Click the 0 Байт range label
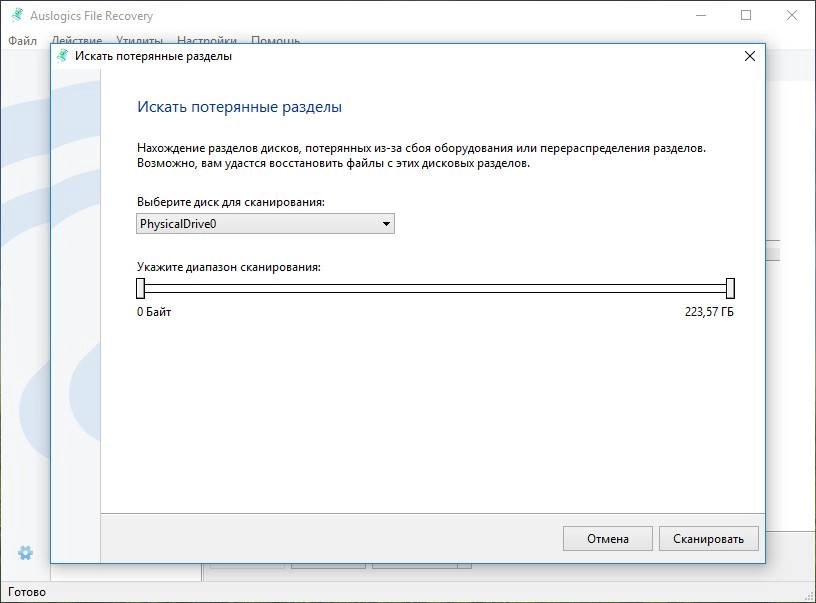816x603 pixels. tap(154, 312)
